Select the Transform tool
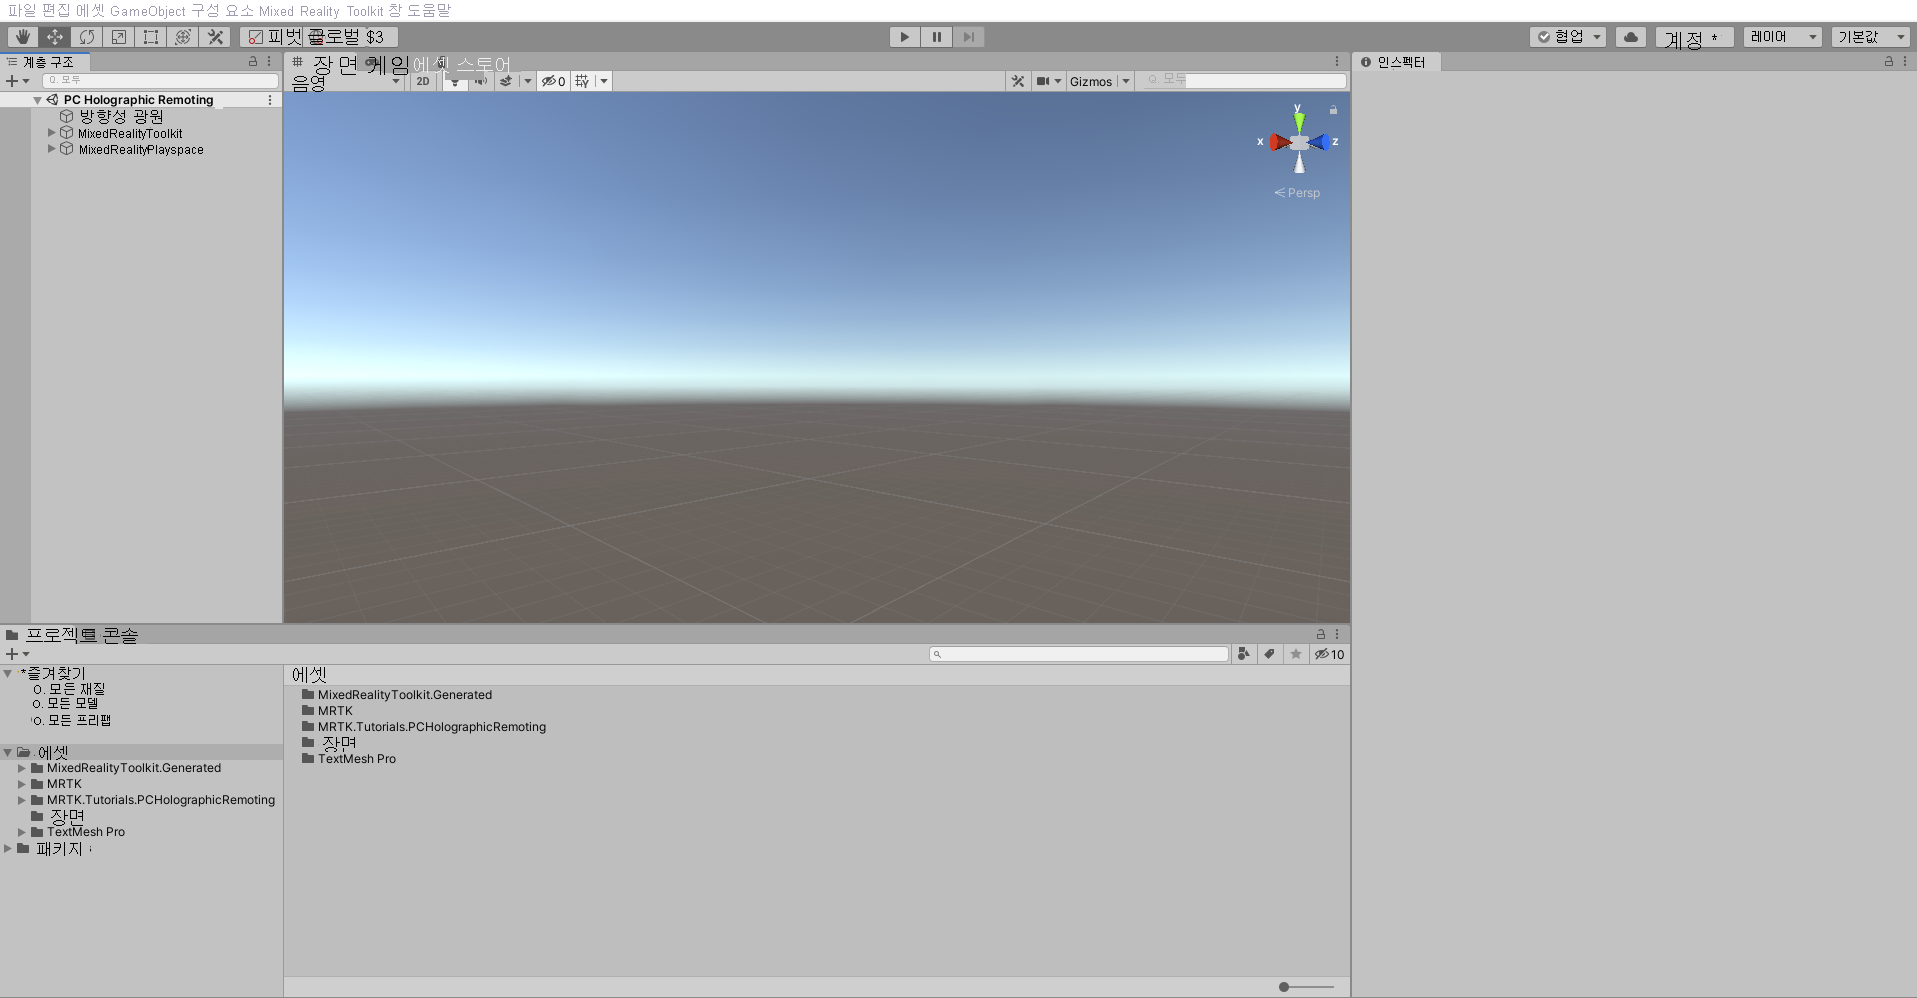1917x998 pixels. (x=183, y=37)
